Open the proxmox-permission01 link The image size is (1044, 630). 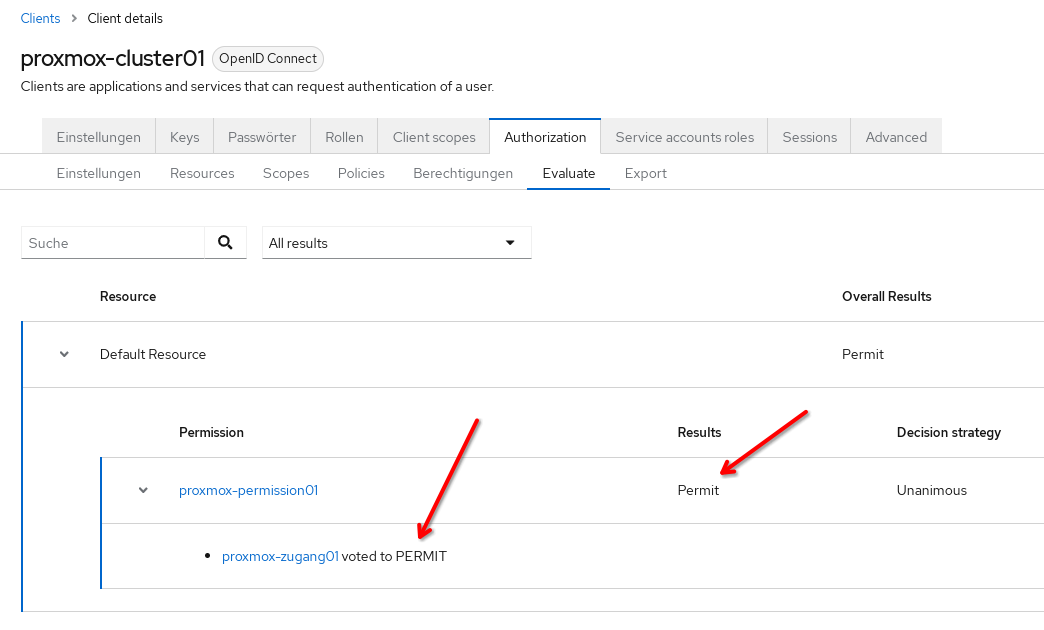click(248, 490)
